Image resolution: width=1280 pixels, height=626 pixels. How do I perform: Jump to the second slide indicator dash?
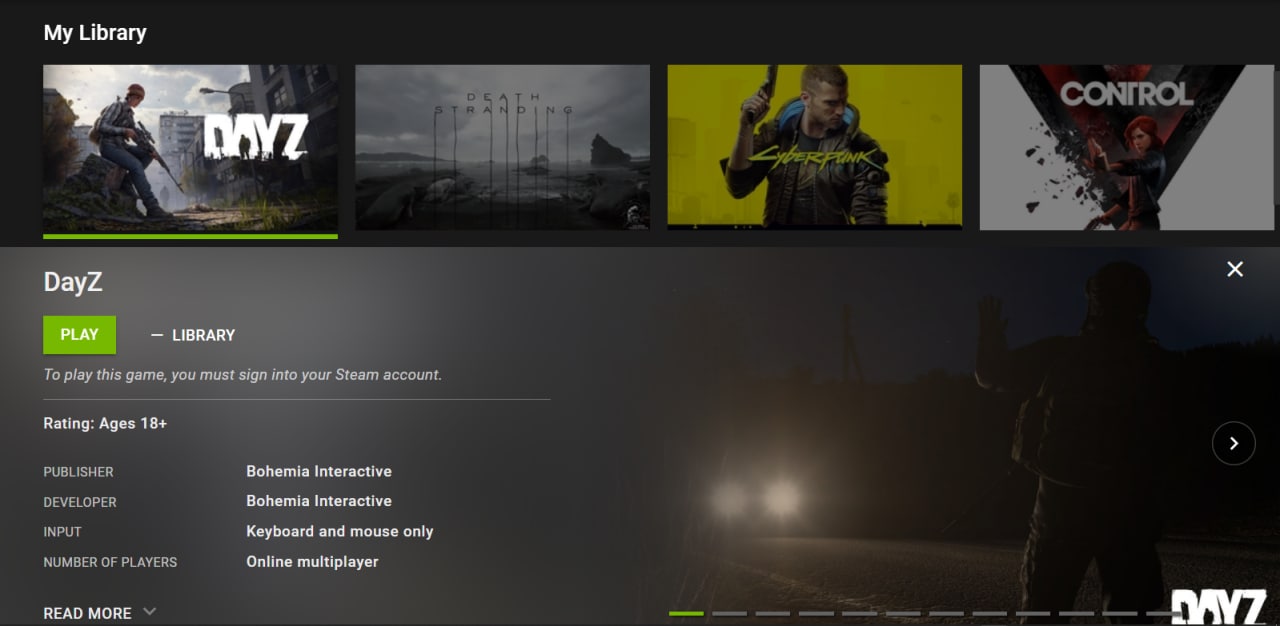729,613
